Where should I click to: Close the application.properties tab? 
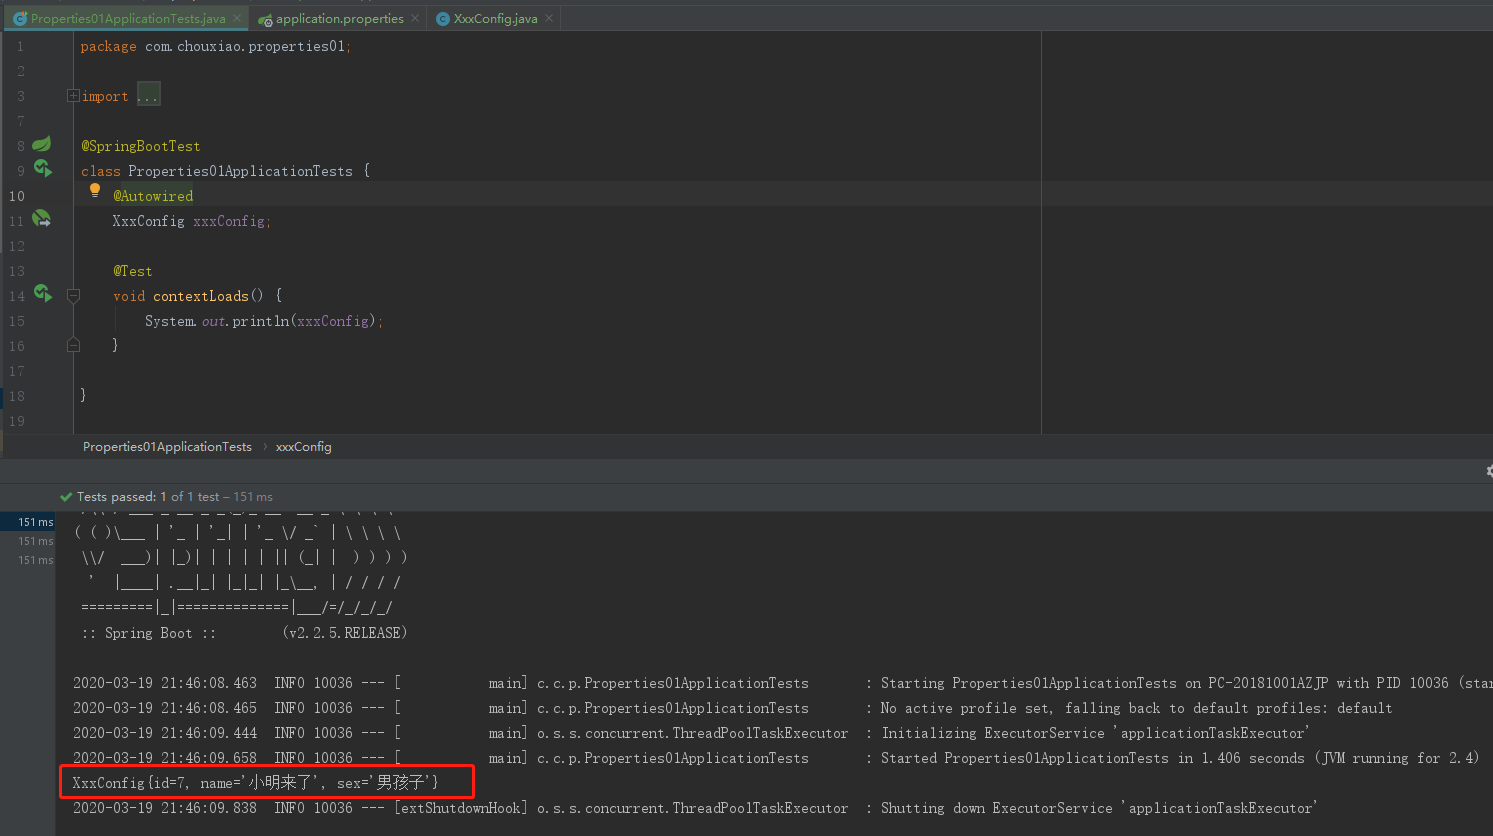[415, 18]
